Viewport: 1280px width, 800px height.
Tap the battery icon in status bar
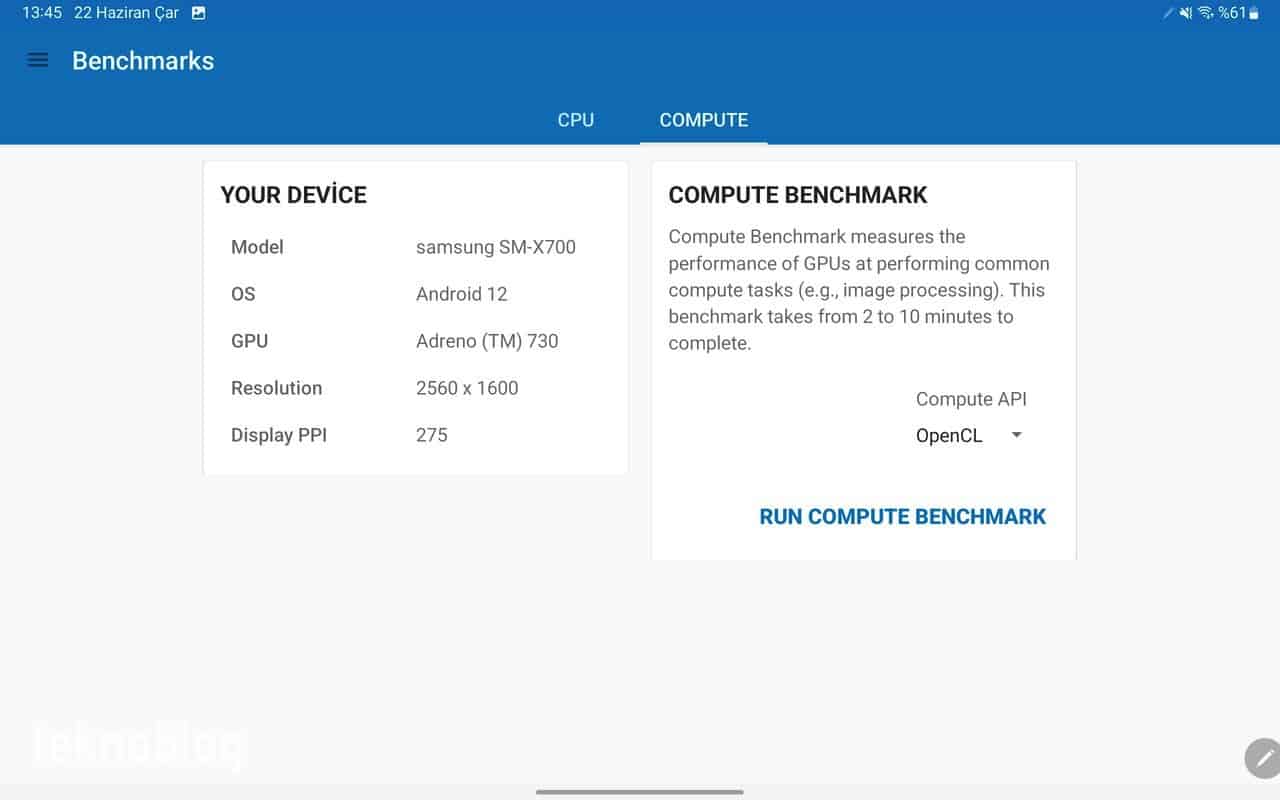[1254, 13]
